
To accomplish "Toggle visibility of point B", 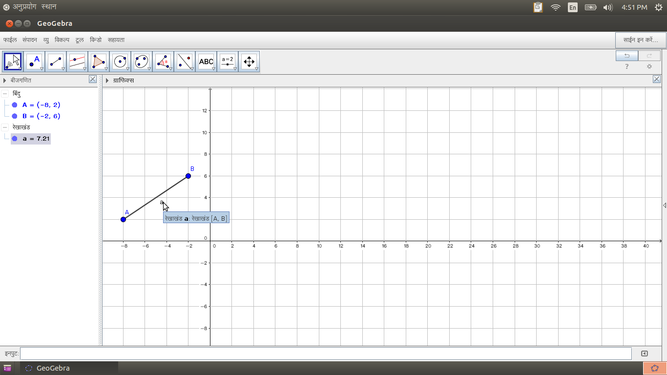I will coord(14,116).
